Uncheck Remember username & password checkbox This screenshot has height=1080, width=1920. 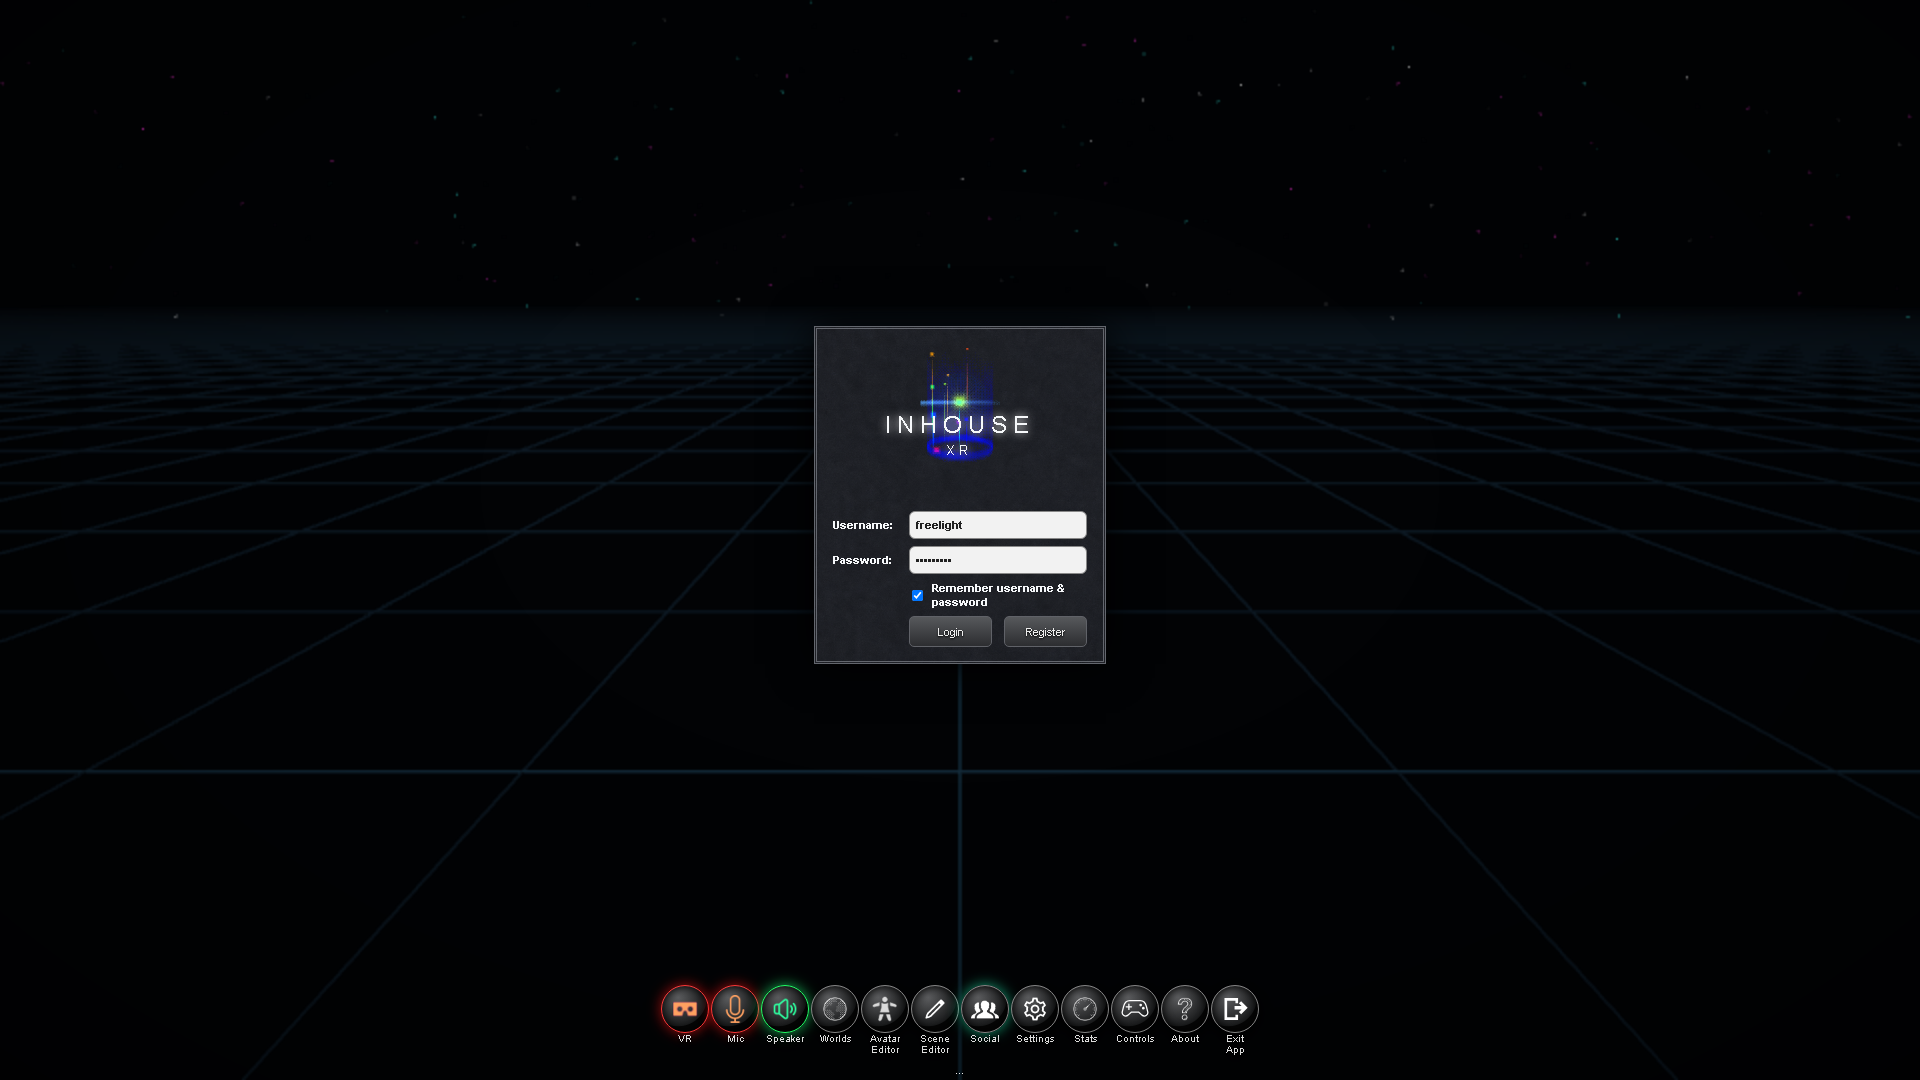(917, 595)
